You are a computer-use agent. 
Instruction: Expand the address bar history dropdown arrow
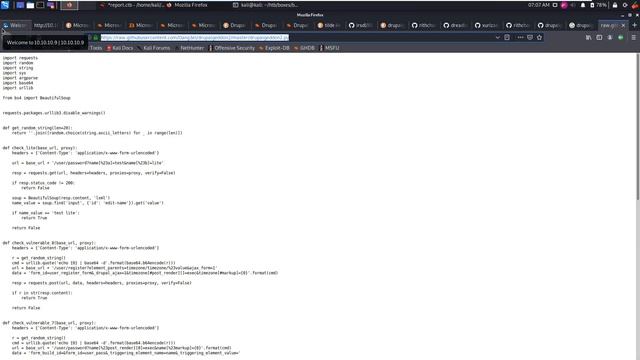[498, 38]
